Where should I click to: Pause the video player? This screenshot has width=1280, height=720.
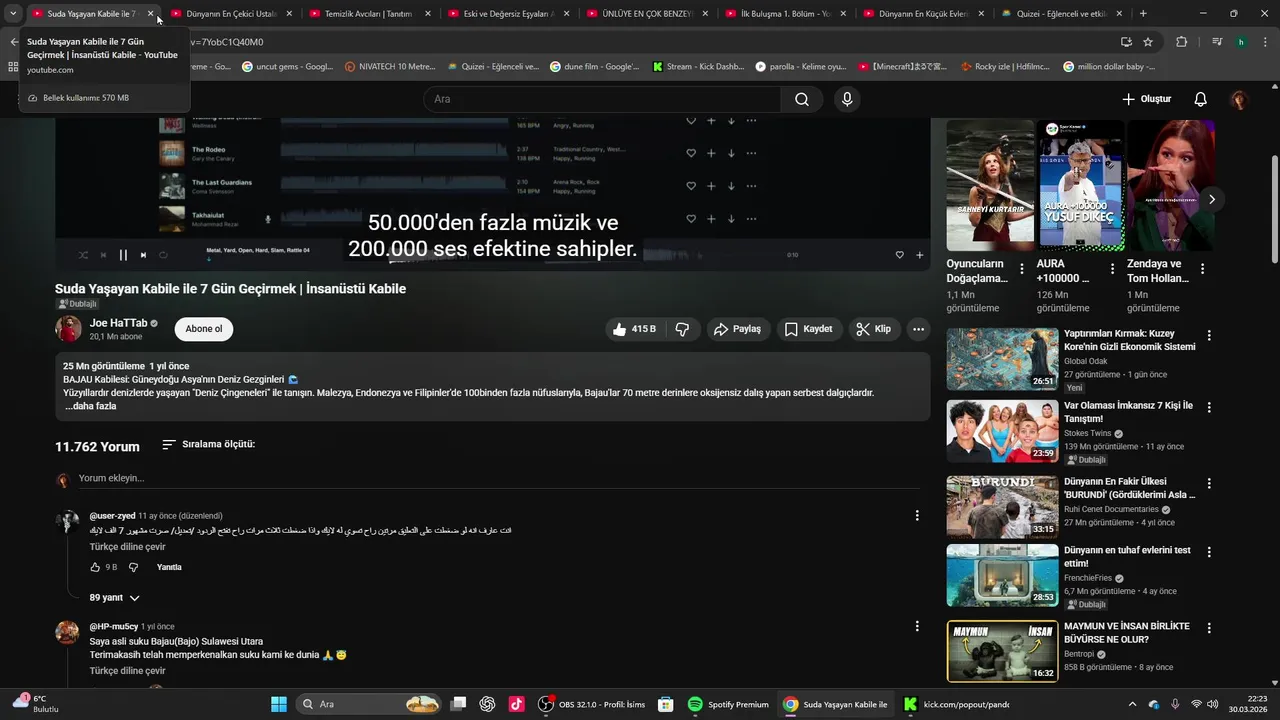[123, 255]
